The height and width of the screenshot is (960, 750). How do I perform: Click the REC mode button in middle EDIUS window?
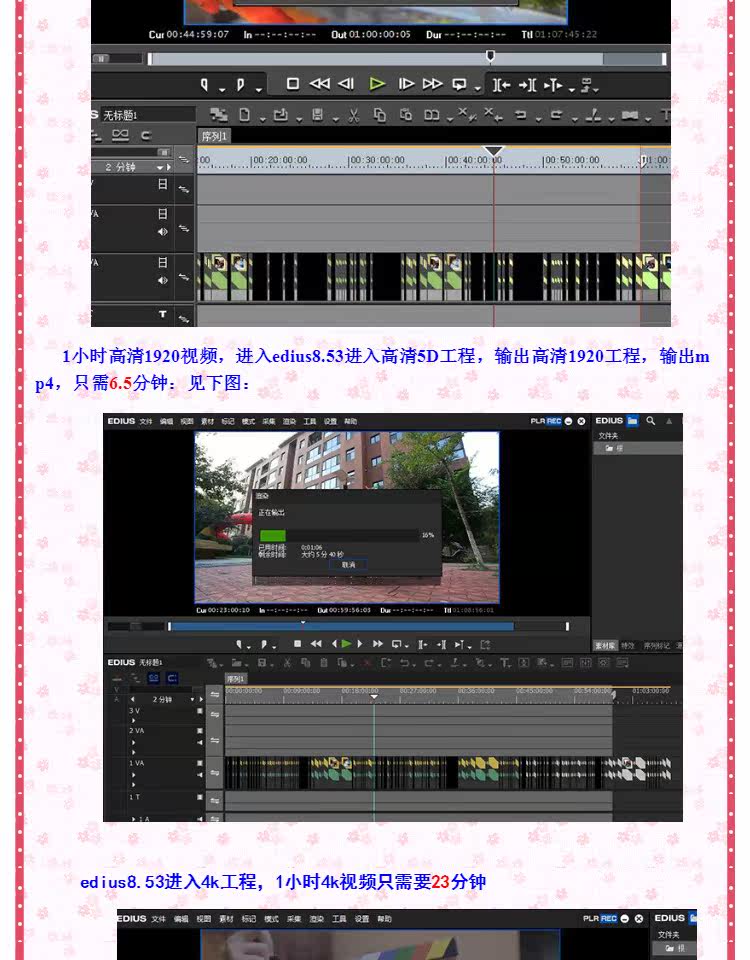(554, 421)
